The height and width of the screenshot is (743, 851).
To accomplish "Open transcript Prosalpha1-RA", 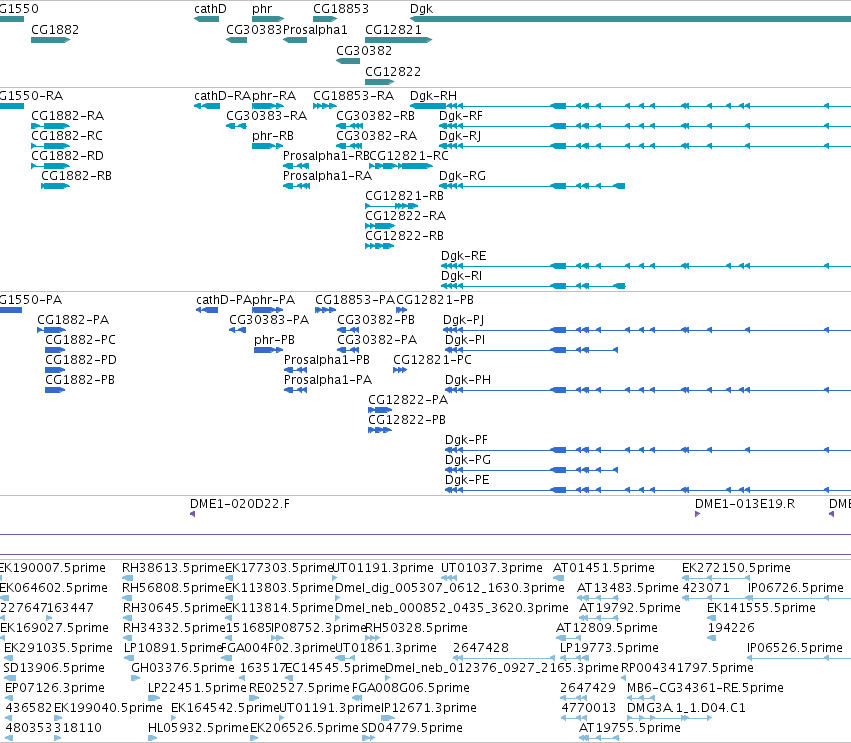I will (x=327, y=176).
